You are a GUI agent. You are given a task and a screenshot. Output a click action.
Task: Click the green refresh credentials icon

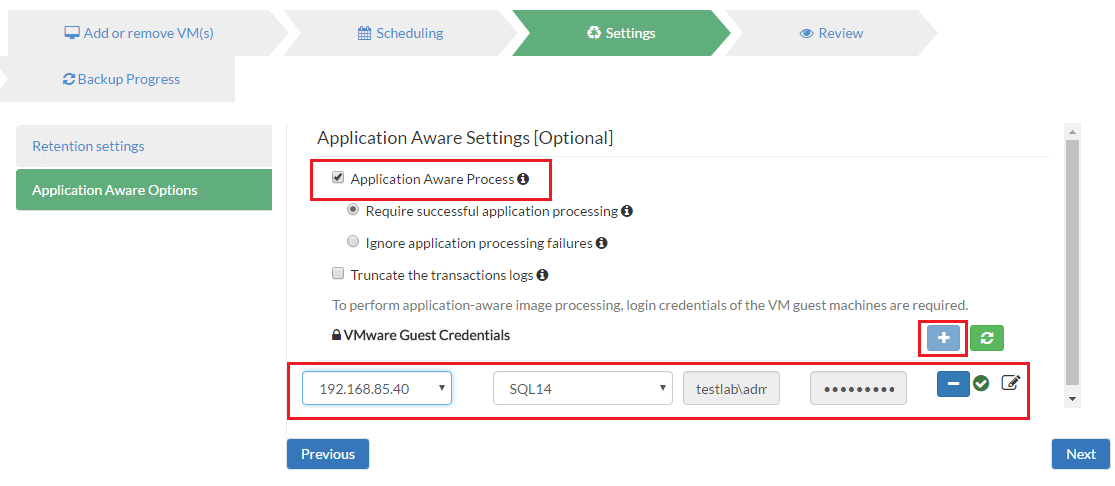coord(987,338)
